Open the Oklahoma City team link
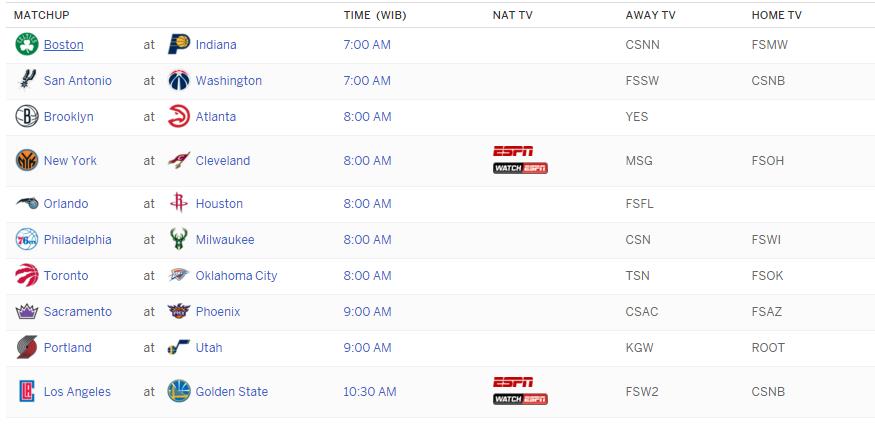 (x=236, y=276)
